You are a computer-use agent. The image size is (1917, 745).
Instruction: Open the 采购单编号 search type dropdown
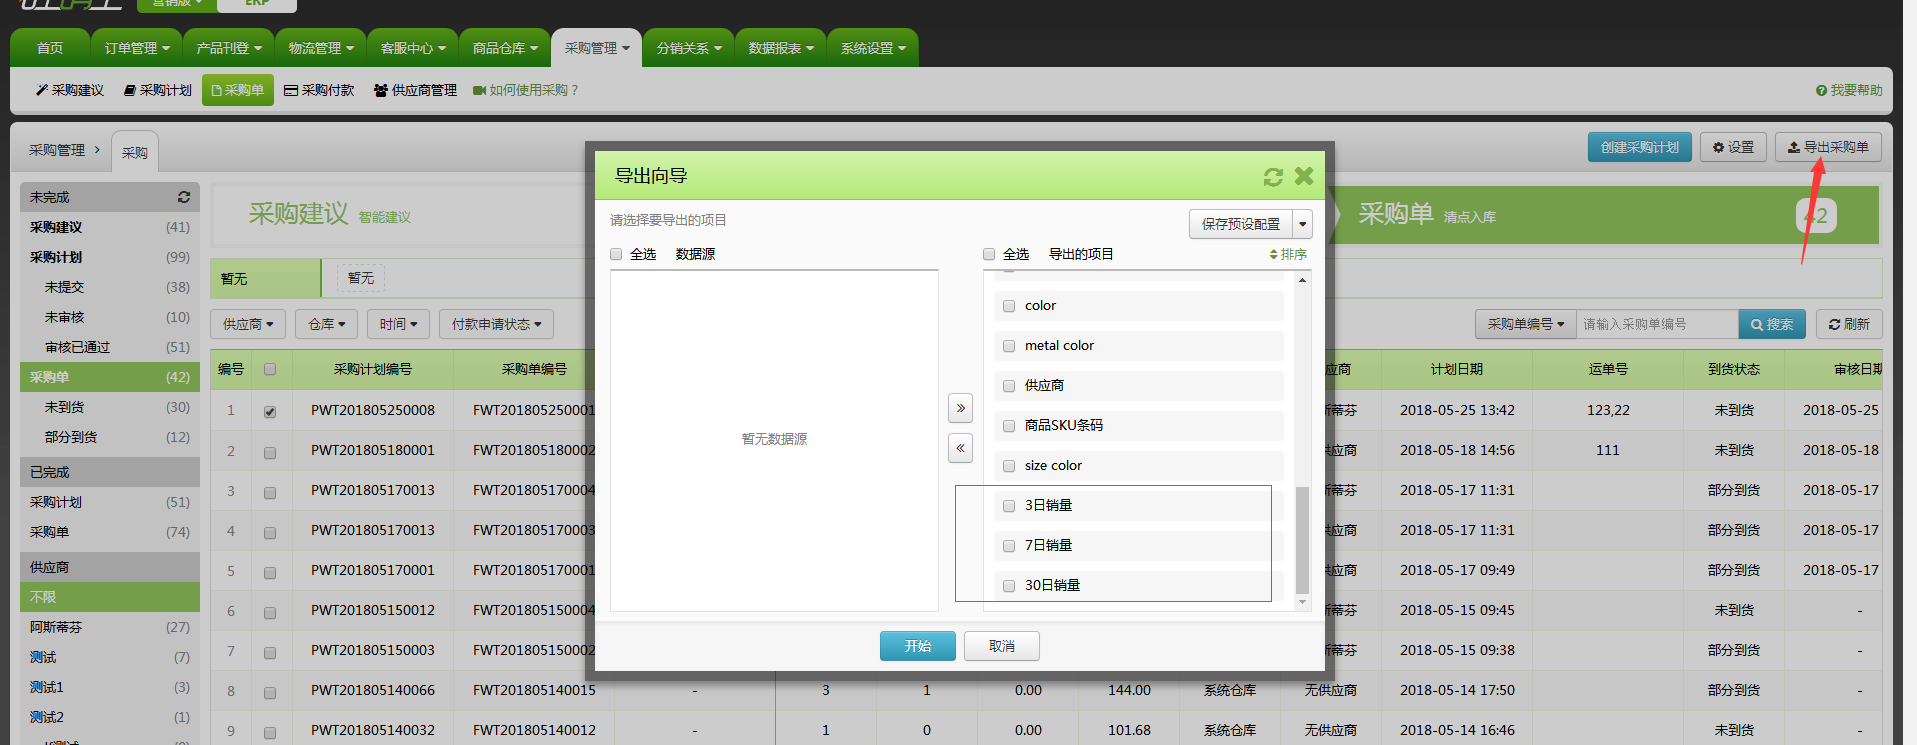point(1526,324)
